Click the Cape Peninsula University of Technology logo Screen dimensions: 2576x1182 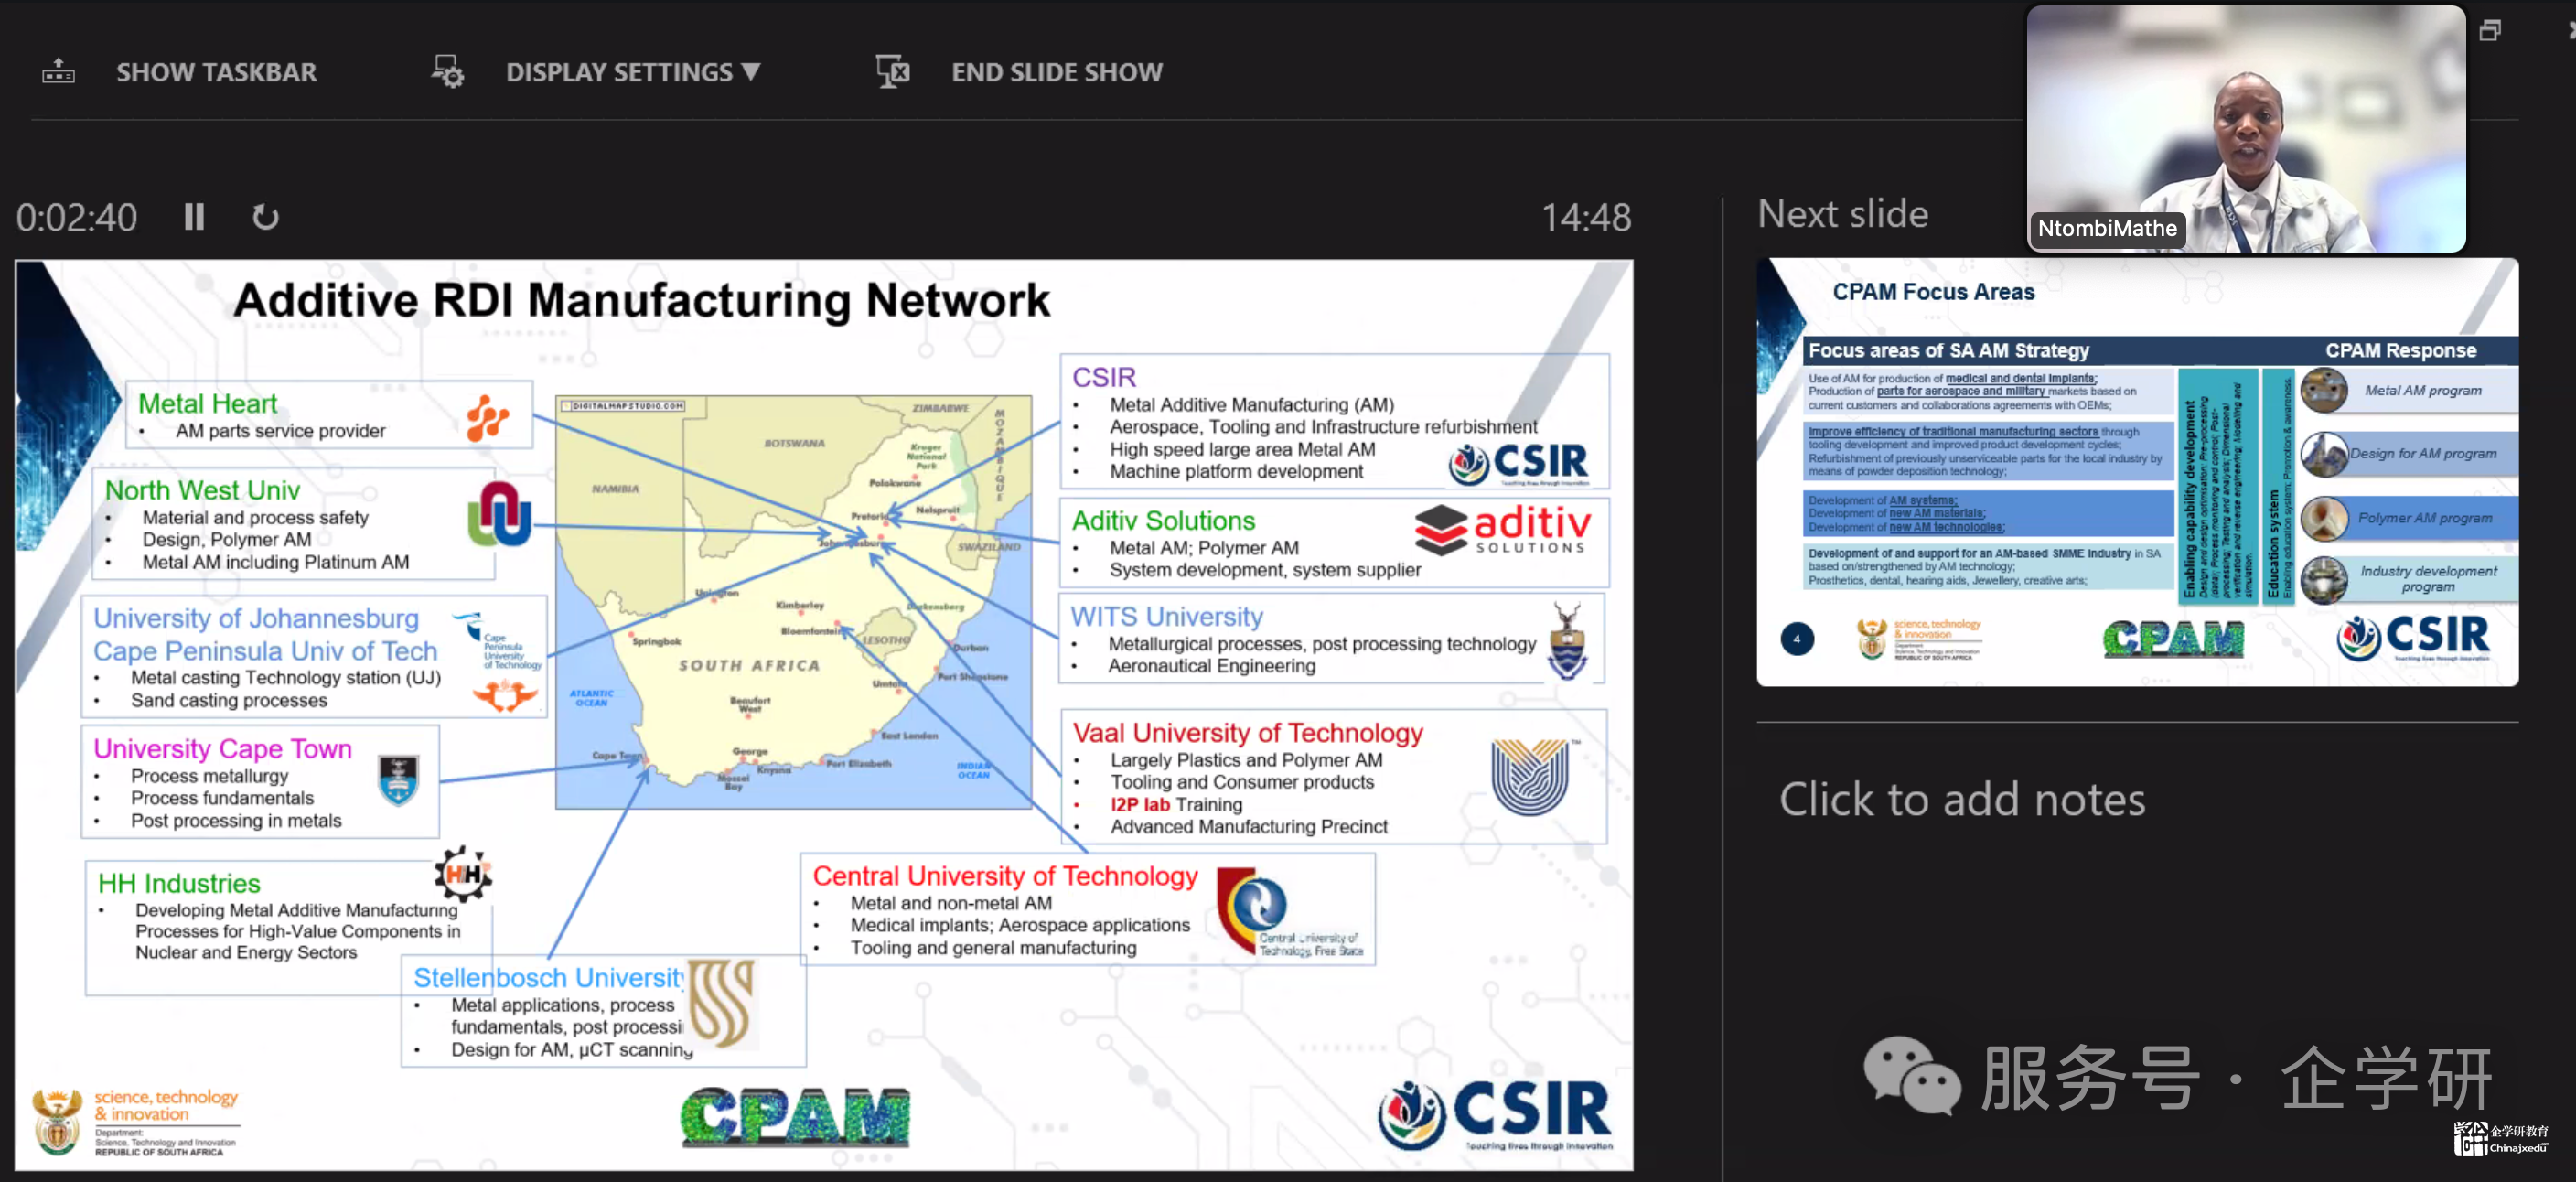[x=497, y=640]
